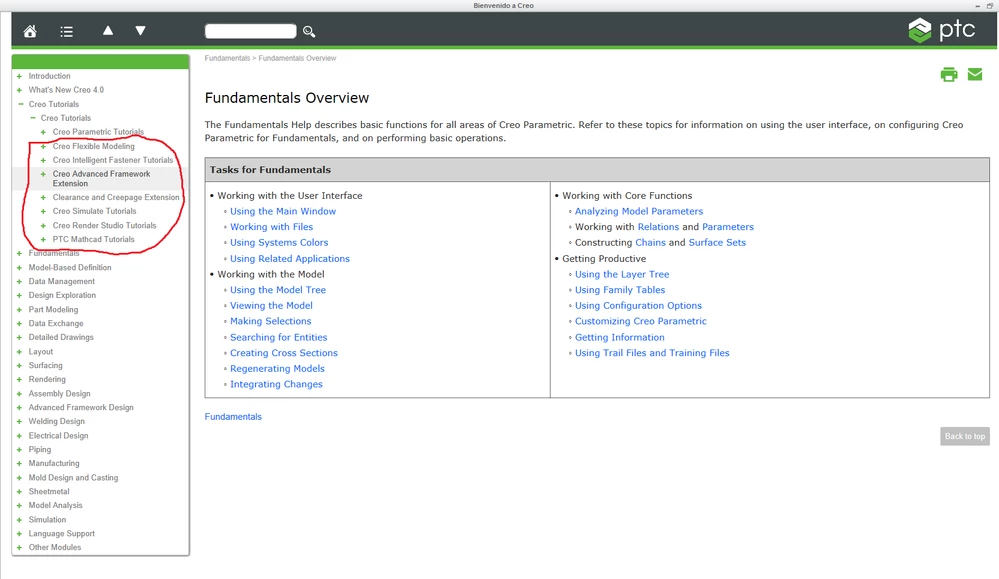Select Piping in contents tree
This screenshot has height=579, width=999.
(x=40, y=449)
